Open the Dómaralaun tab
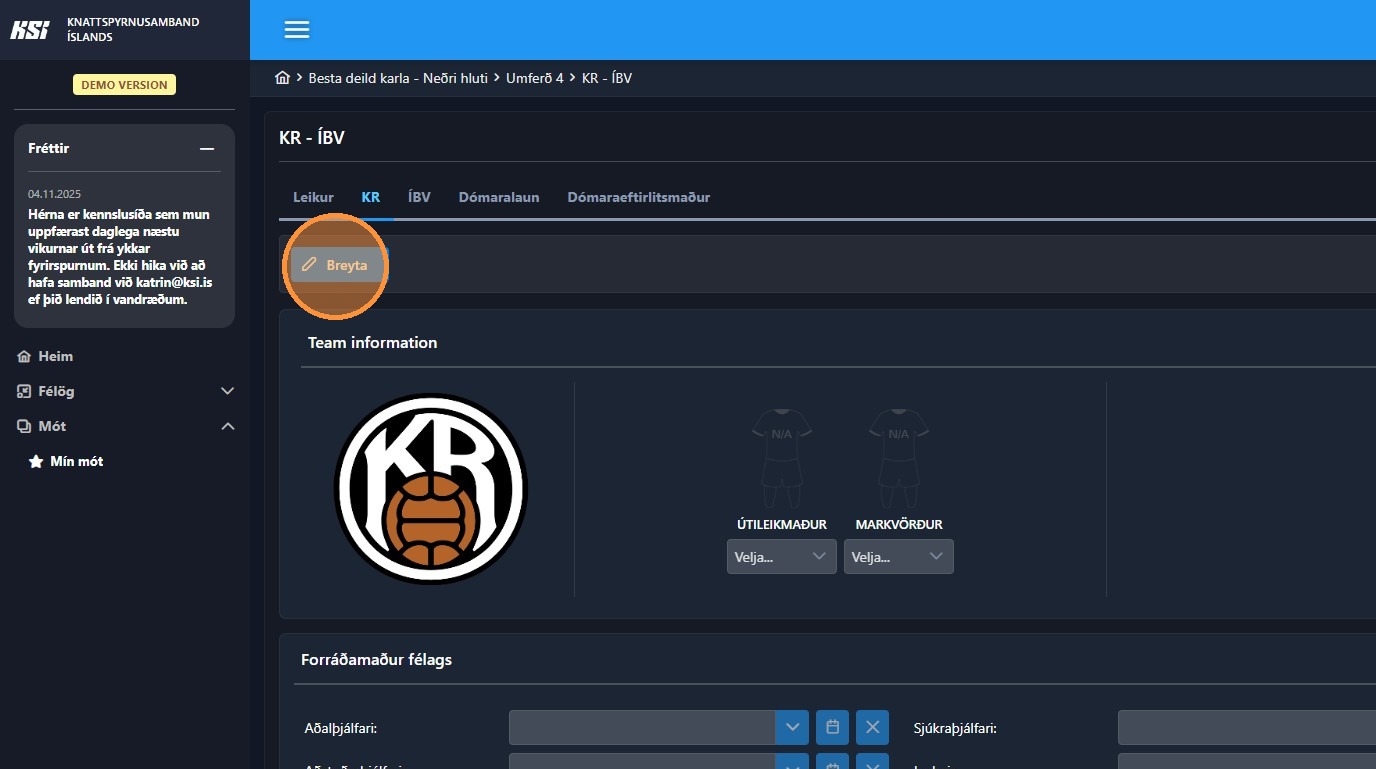1376x769 pixels. pos(499,197)
